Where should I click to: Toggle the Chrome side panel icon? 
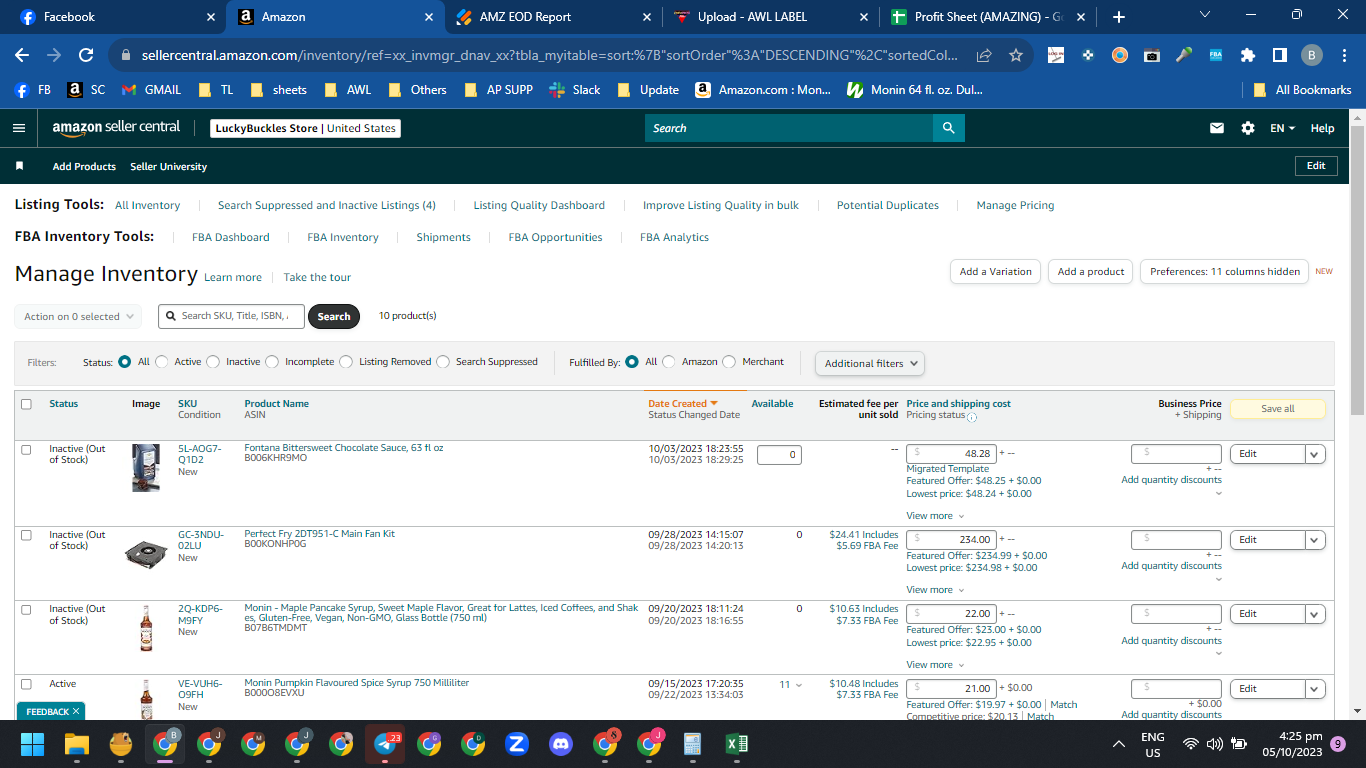[1280, 56]
